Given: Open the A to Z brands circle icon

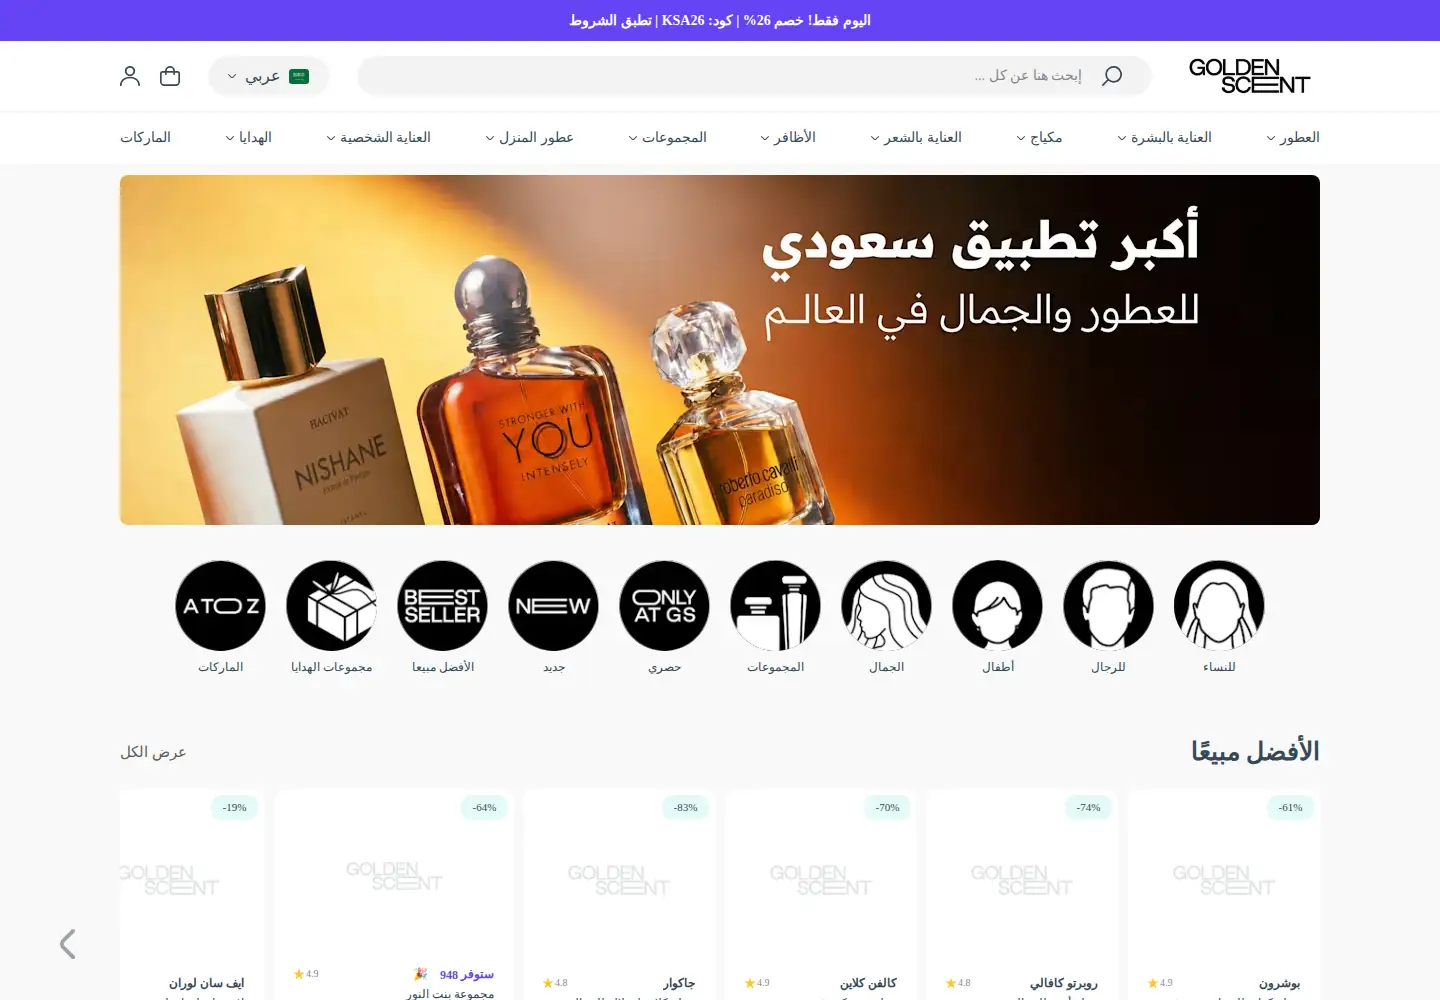Looking at the screenshot, I should (220, 606).
